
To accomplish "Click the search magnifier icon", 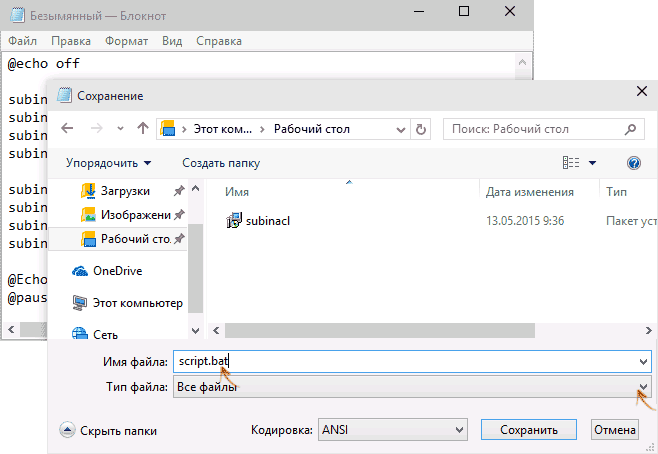I will (630, 129).
